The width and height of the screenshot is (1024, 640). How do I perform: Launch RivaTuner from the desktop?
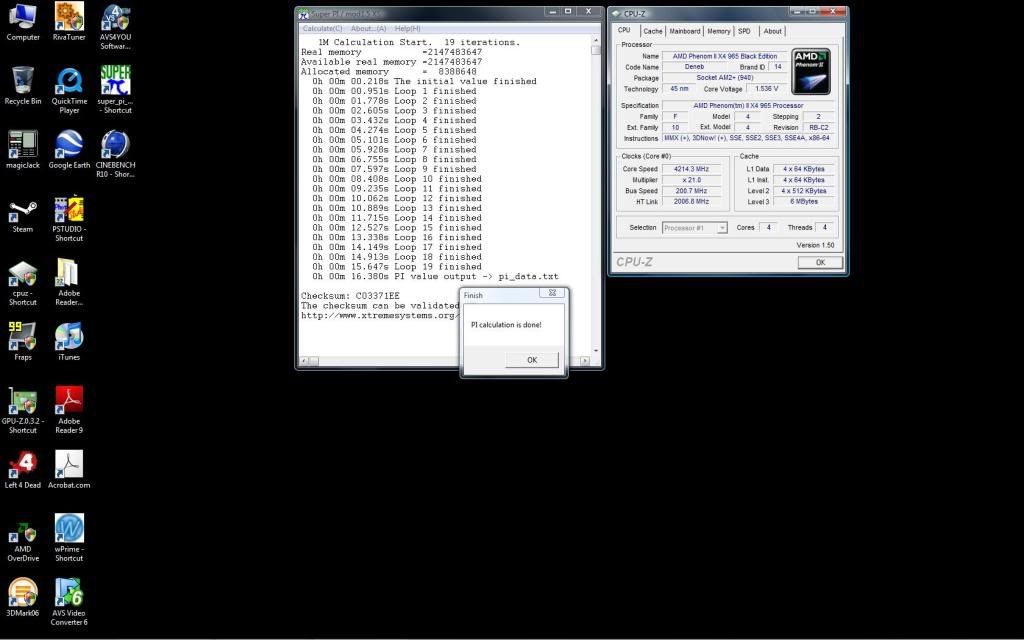pyautogui.click(x=69, y=22)
